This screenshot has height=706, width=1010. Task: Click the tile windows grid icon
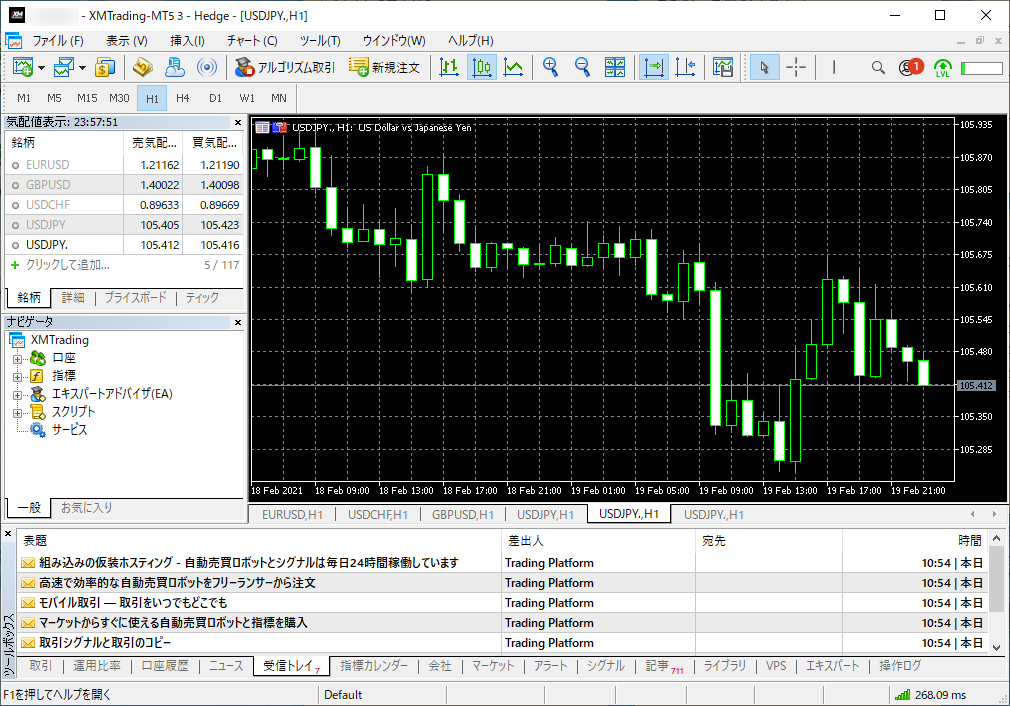615,67
